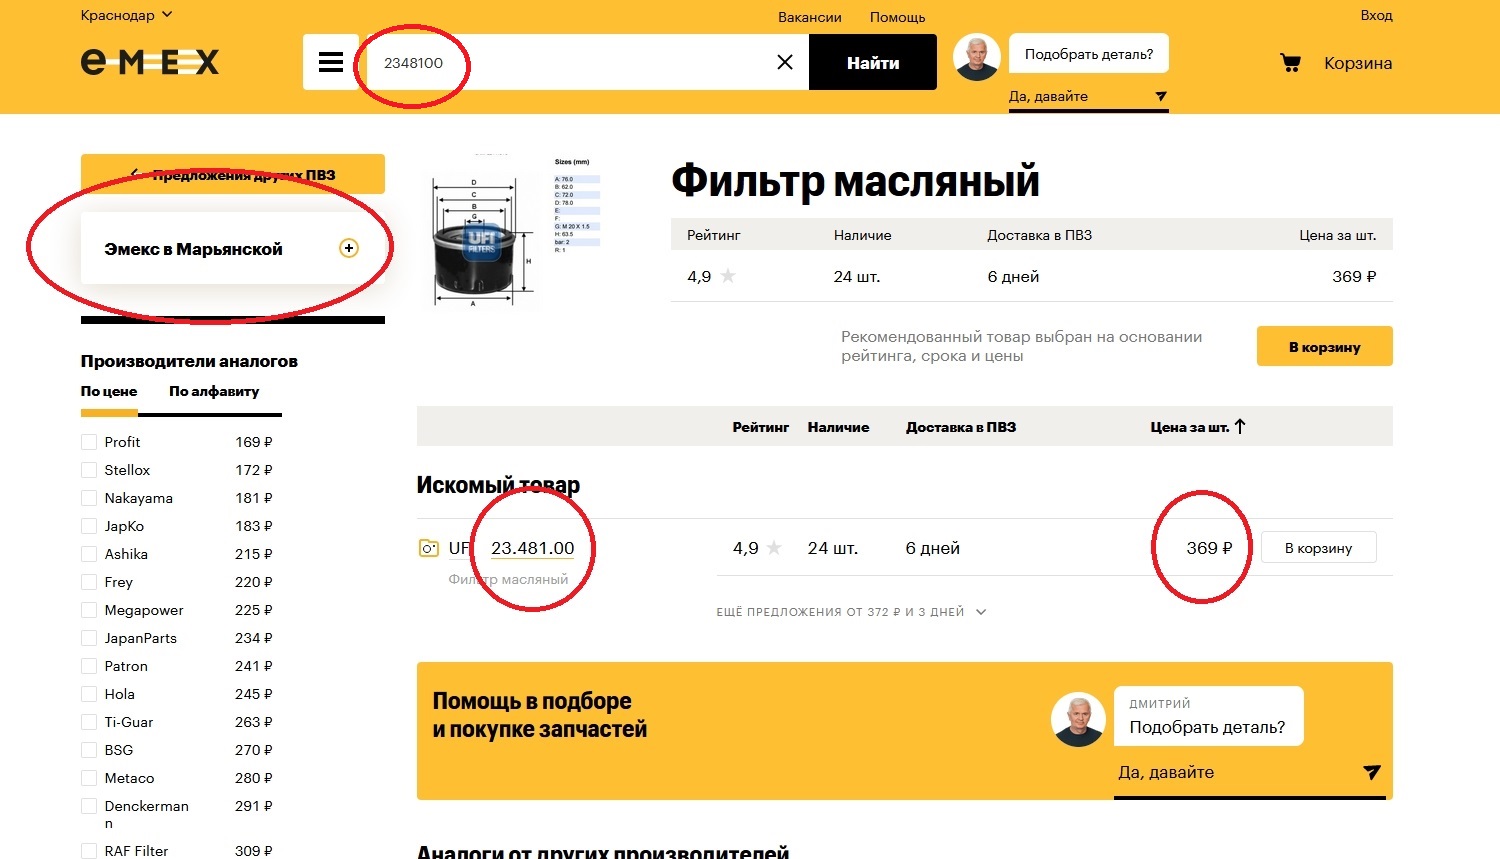Sort by 'Доставка в ПВЗ' column header

961,427
